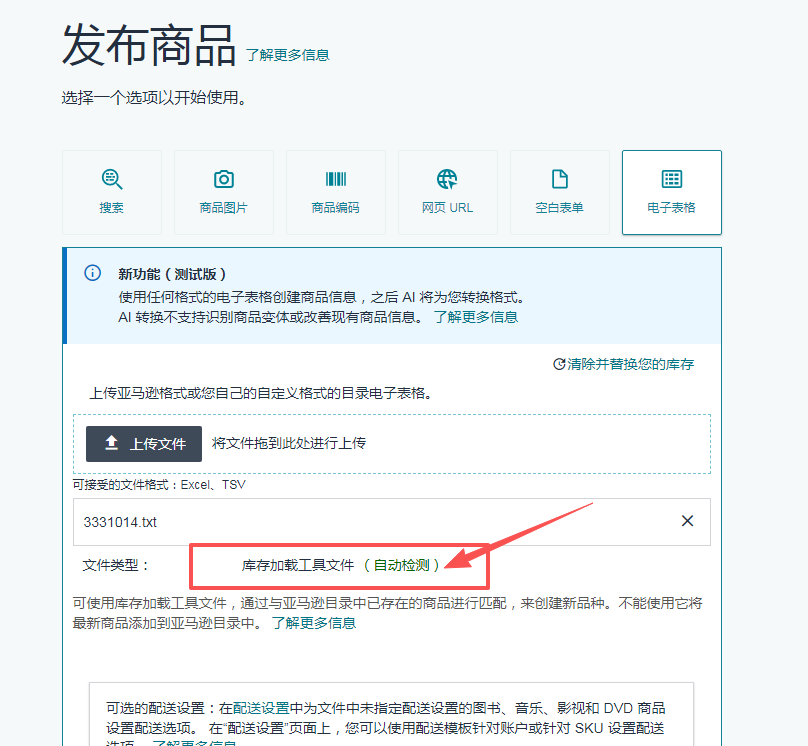Screen dimensions: 808x746
Task: Open 了解更多信息 link in the AI banner
Action: [475, 317]
